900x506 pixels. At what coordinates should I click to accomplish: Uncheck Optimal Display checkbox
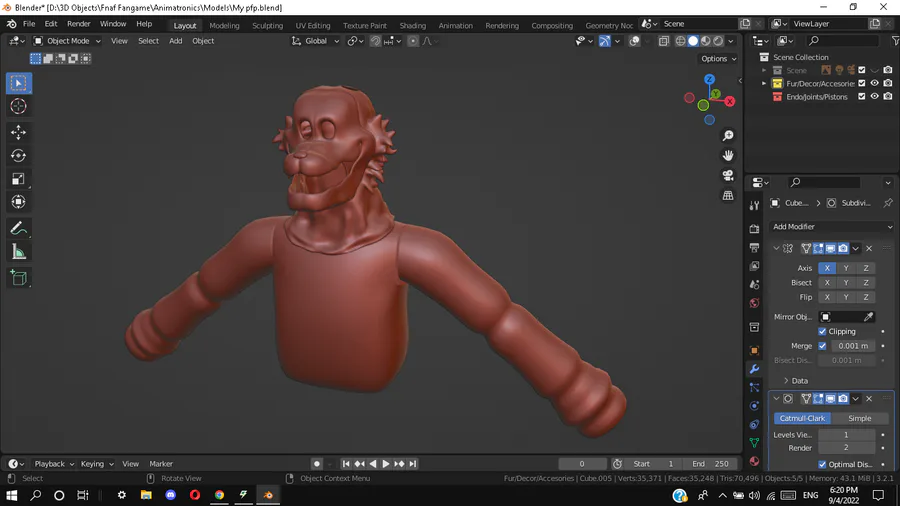pos(822,464)
